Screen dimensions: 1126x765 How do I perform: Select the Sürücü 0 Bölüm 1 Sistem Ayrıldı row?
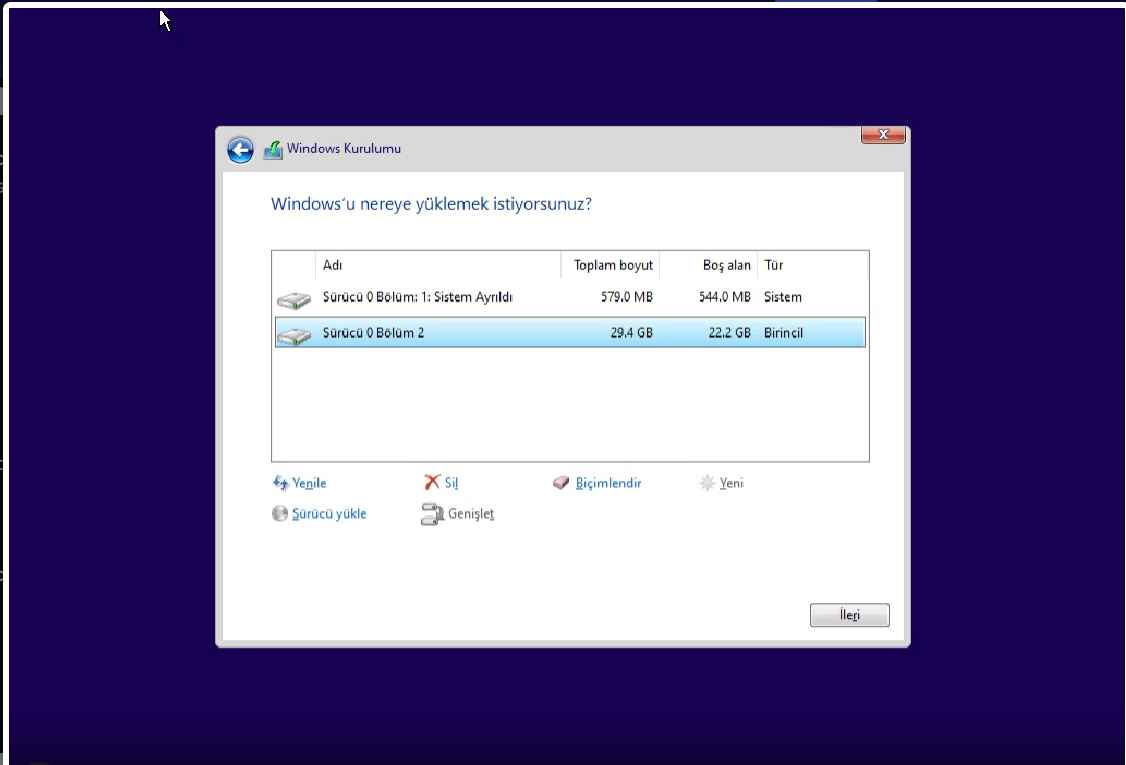[x=417, y=297]
